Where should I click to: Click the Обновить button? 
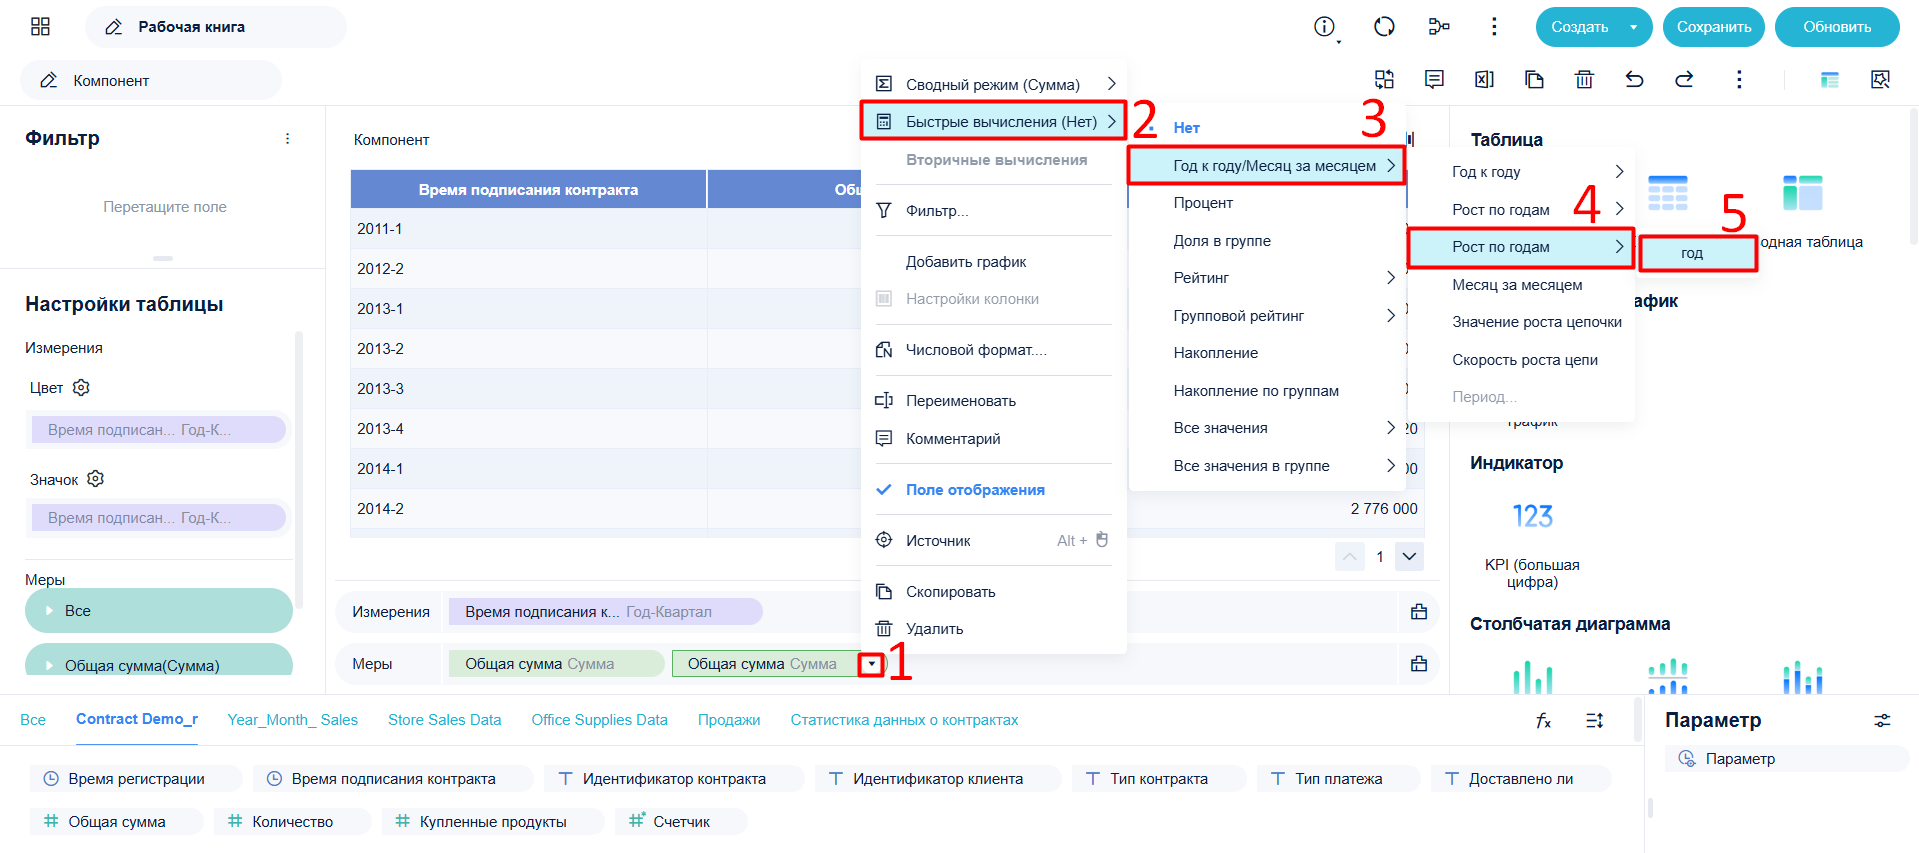click(1837, 27)
